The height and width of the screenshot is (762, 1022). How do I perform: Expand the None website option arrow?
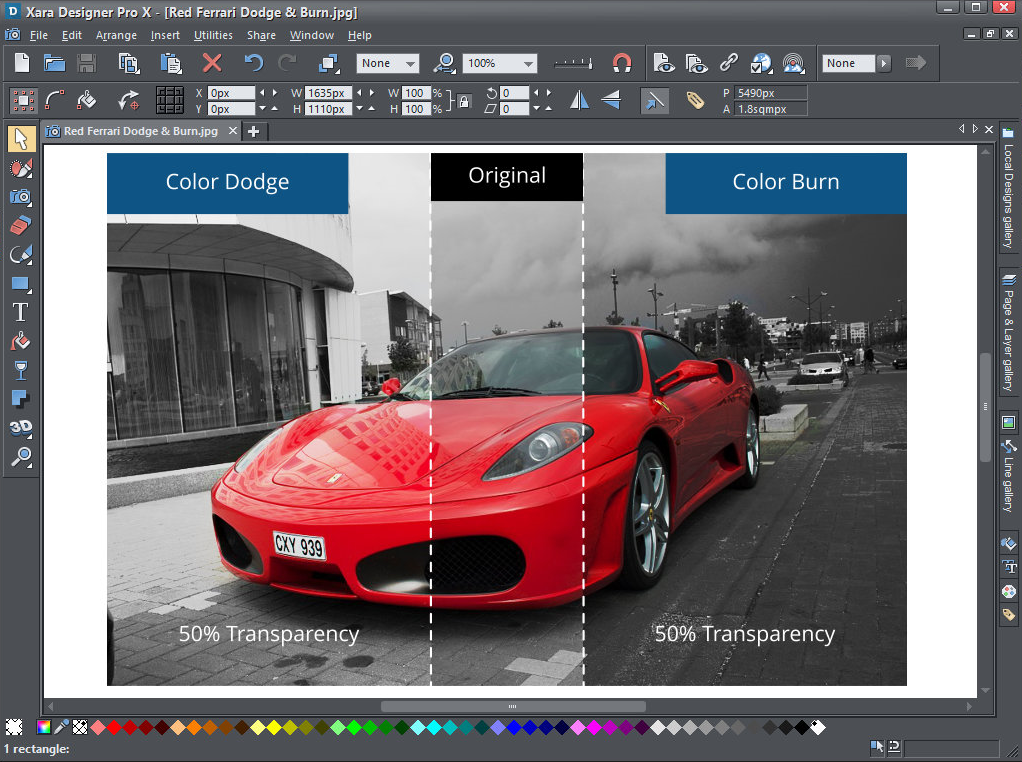click(884, 63)
